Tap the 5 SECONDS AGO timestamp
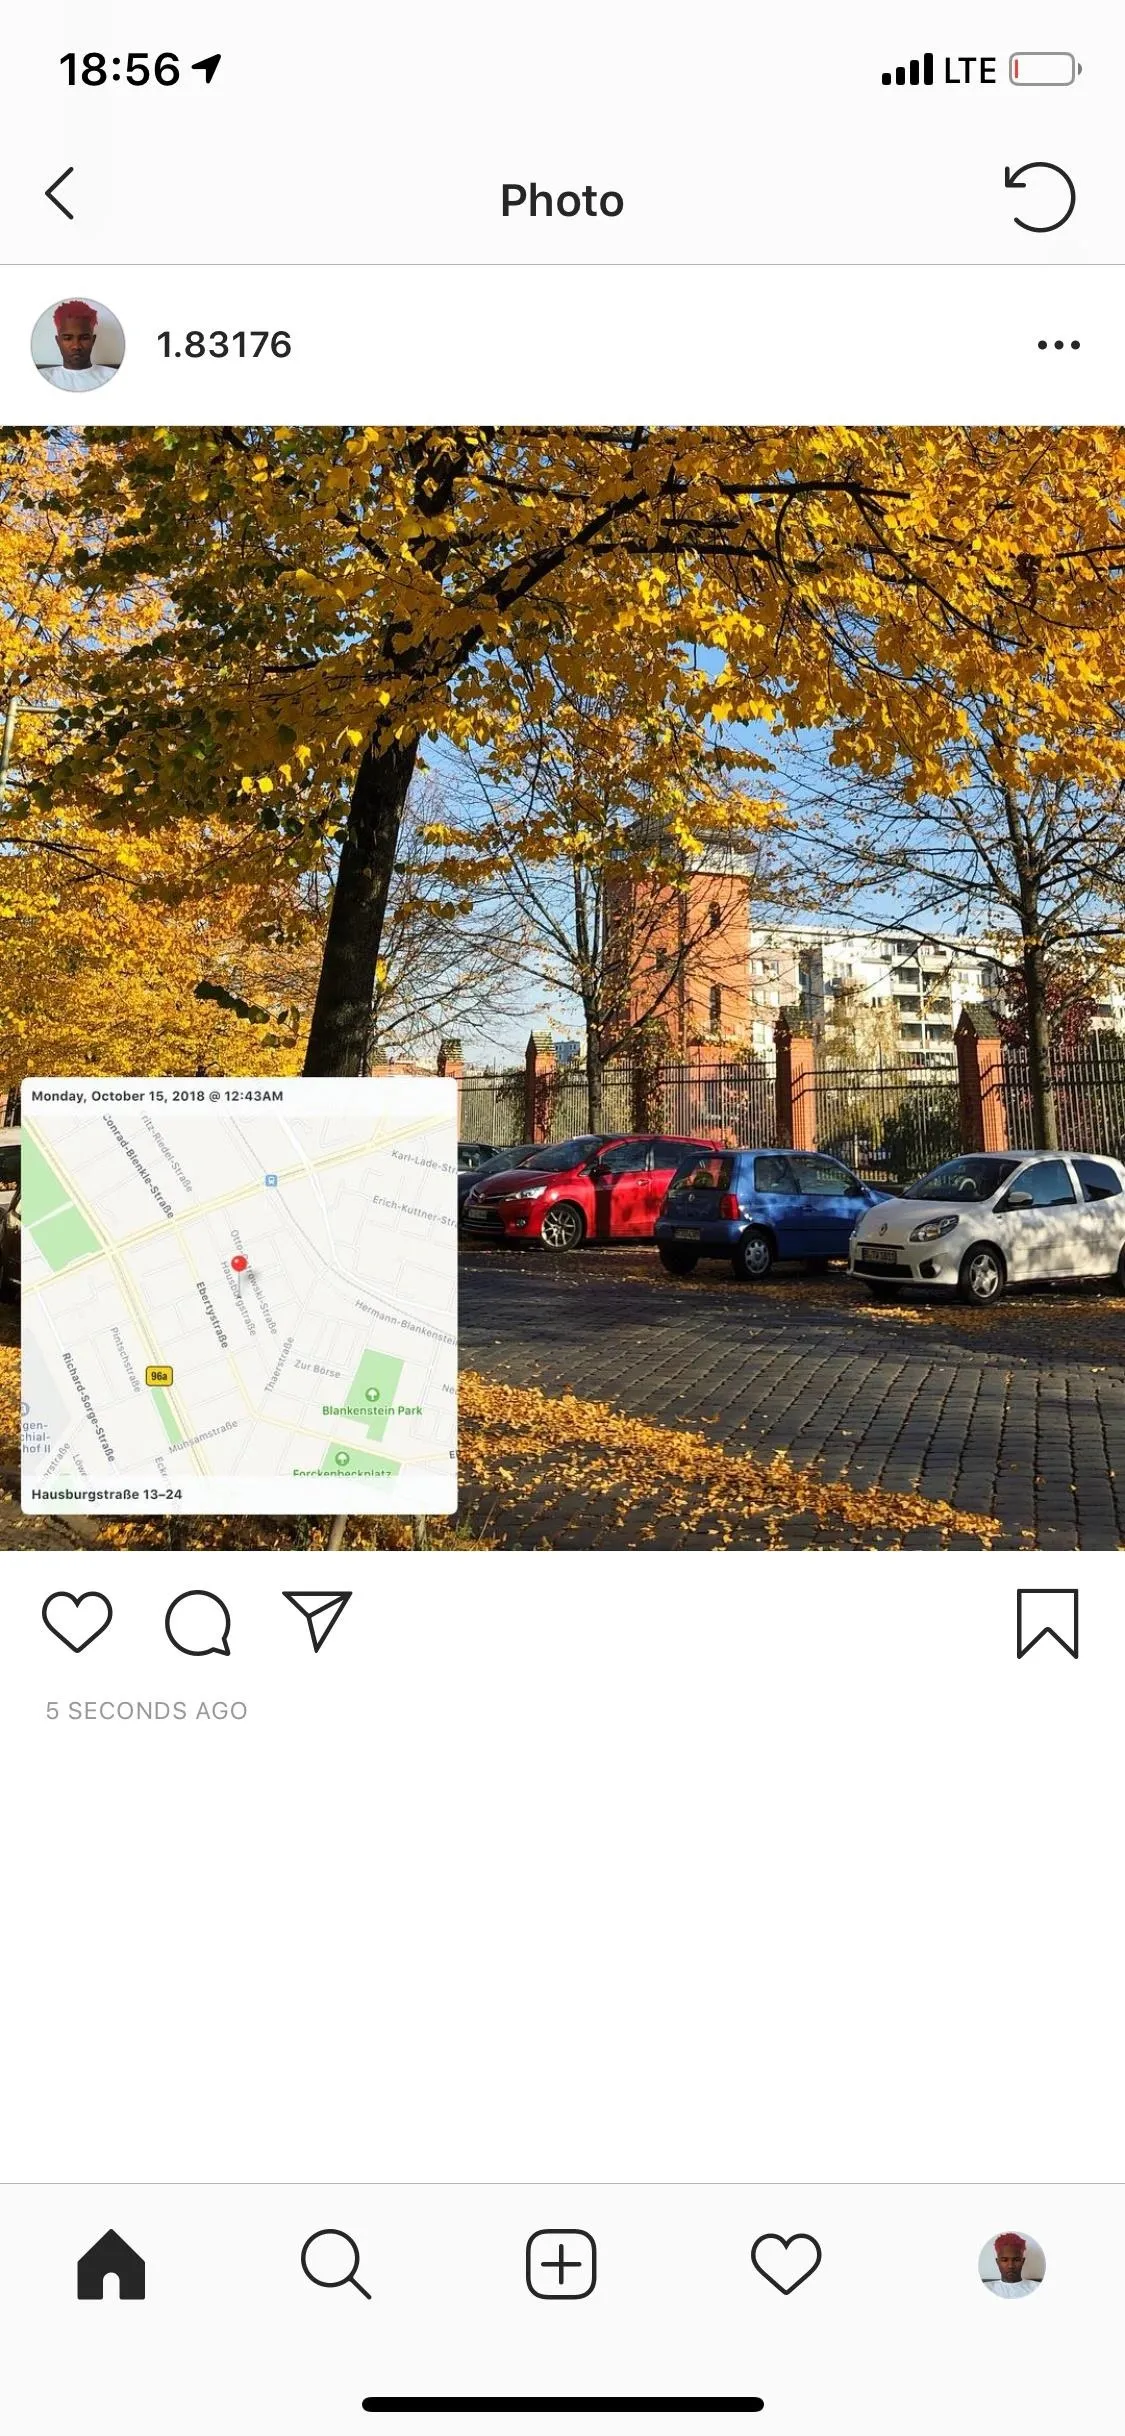Image resolution: width=1125 pixels, height=2436 pixels. pos(146,1711)
